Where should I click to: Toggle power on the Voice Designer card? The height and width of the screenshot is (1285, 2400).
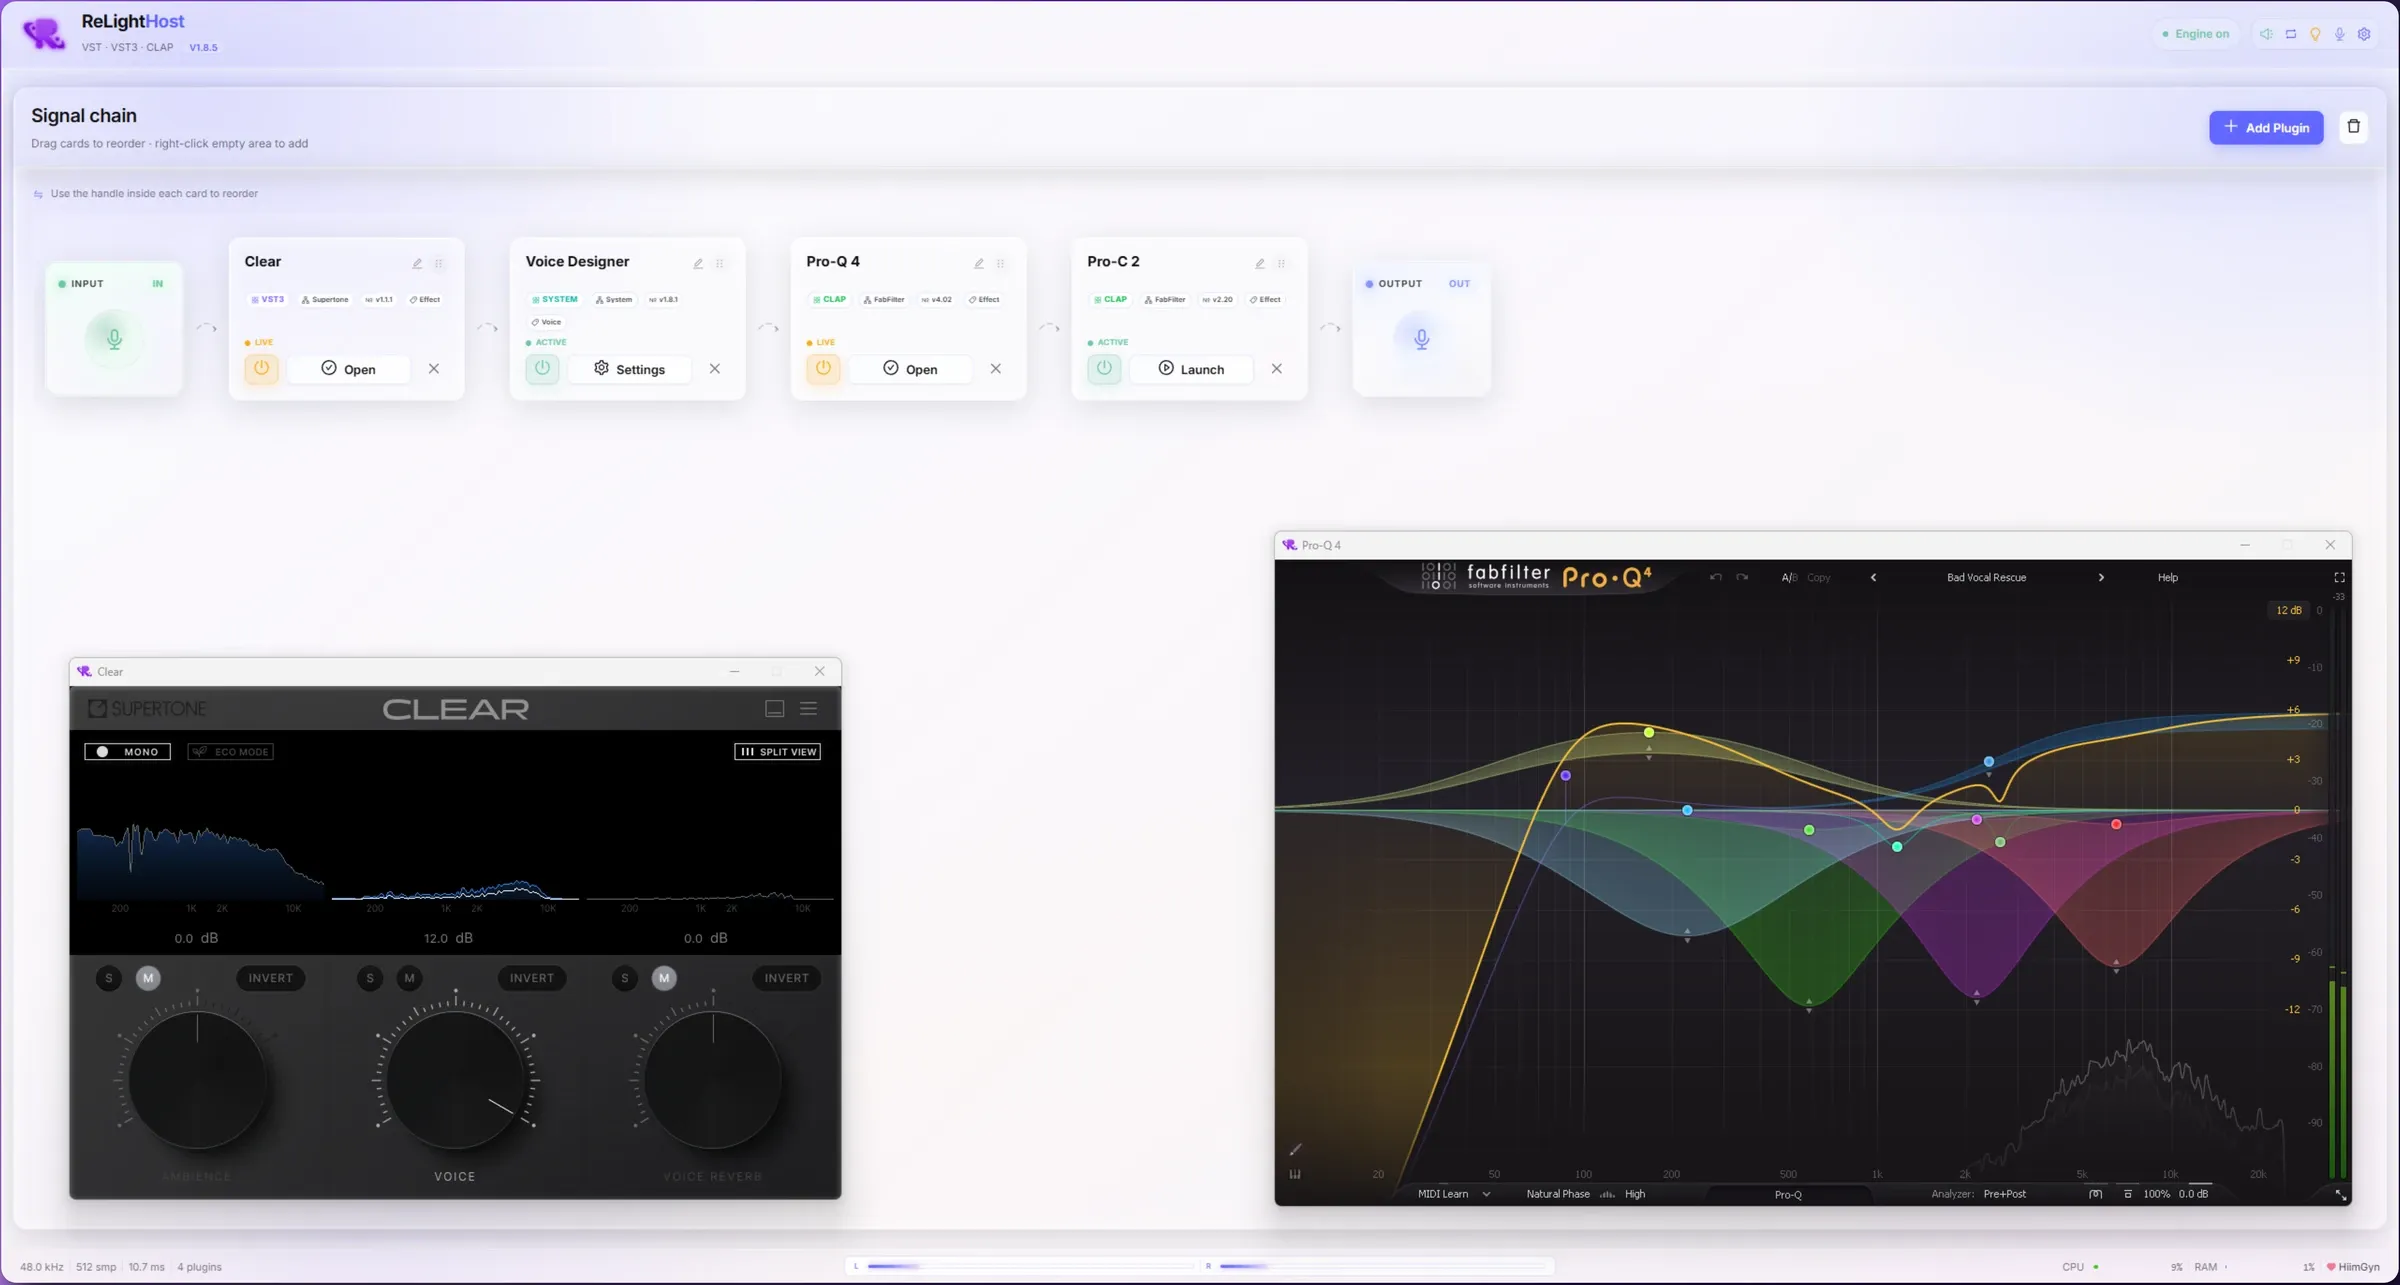tap(542, 369)
